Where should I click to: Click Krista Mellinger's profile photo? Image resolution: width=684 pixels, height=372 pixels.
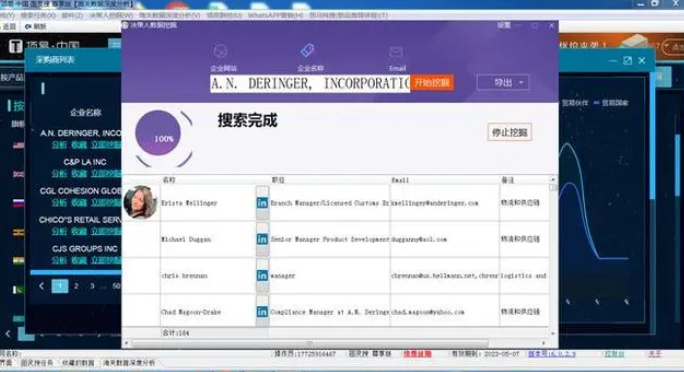(x=140, y=202)
